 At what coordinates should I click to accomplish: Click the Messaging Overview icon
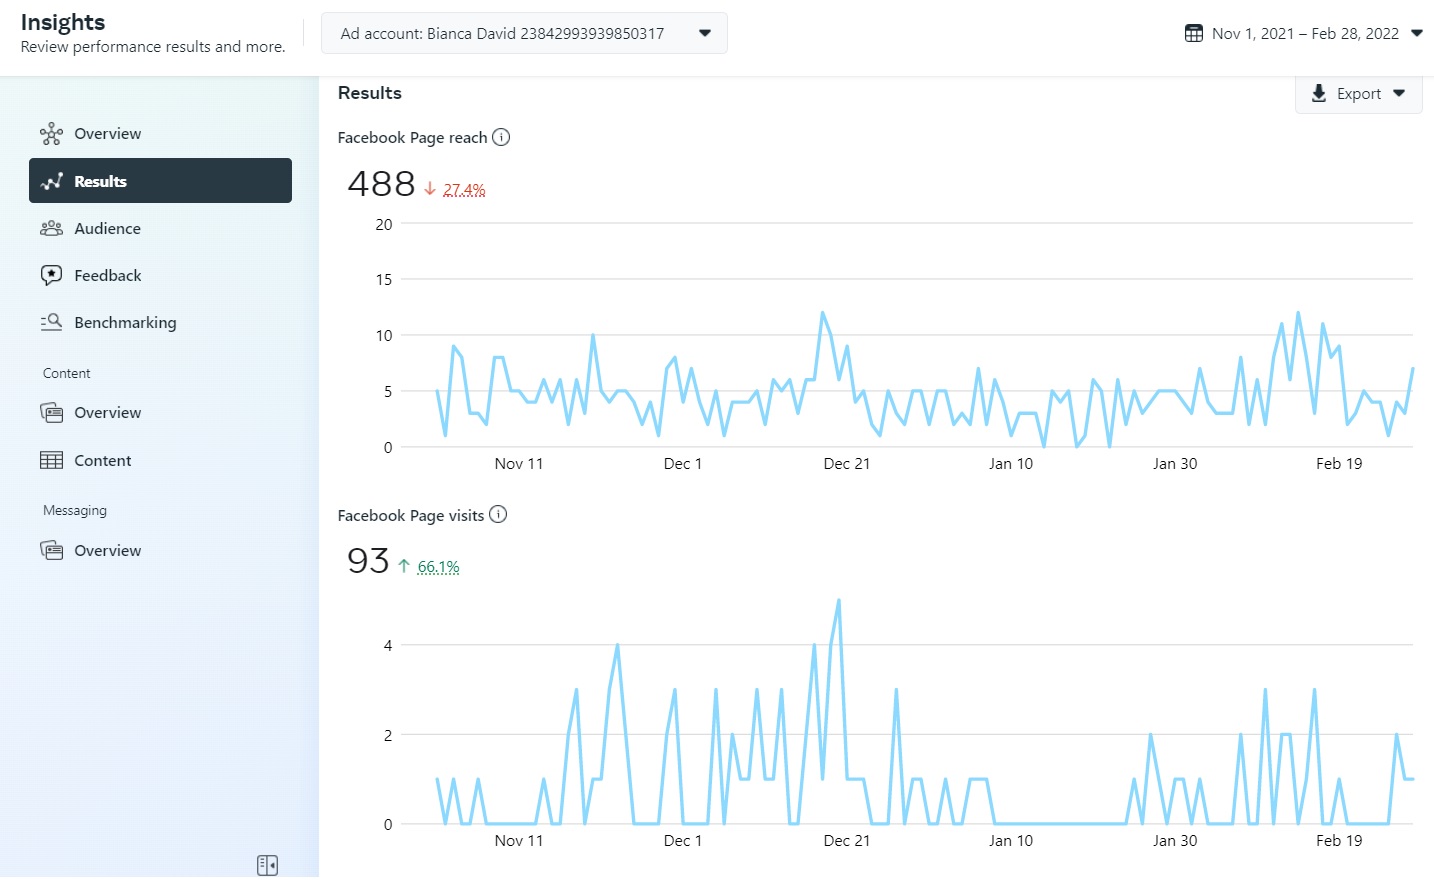coord(51,551)
